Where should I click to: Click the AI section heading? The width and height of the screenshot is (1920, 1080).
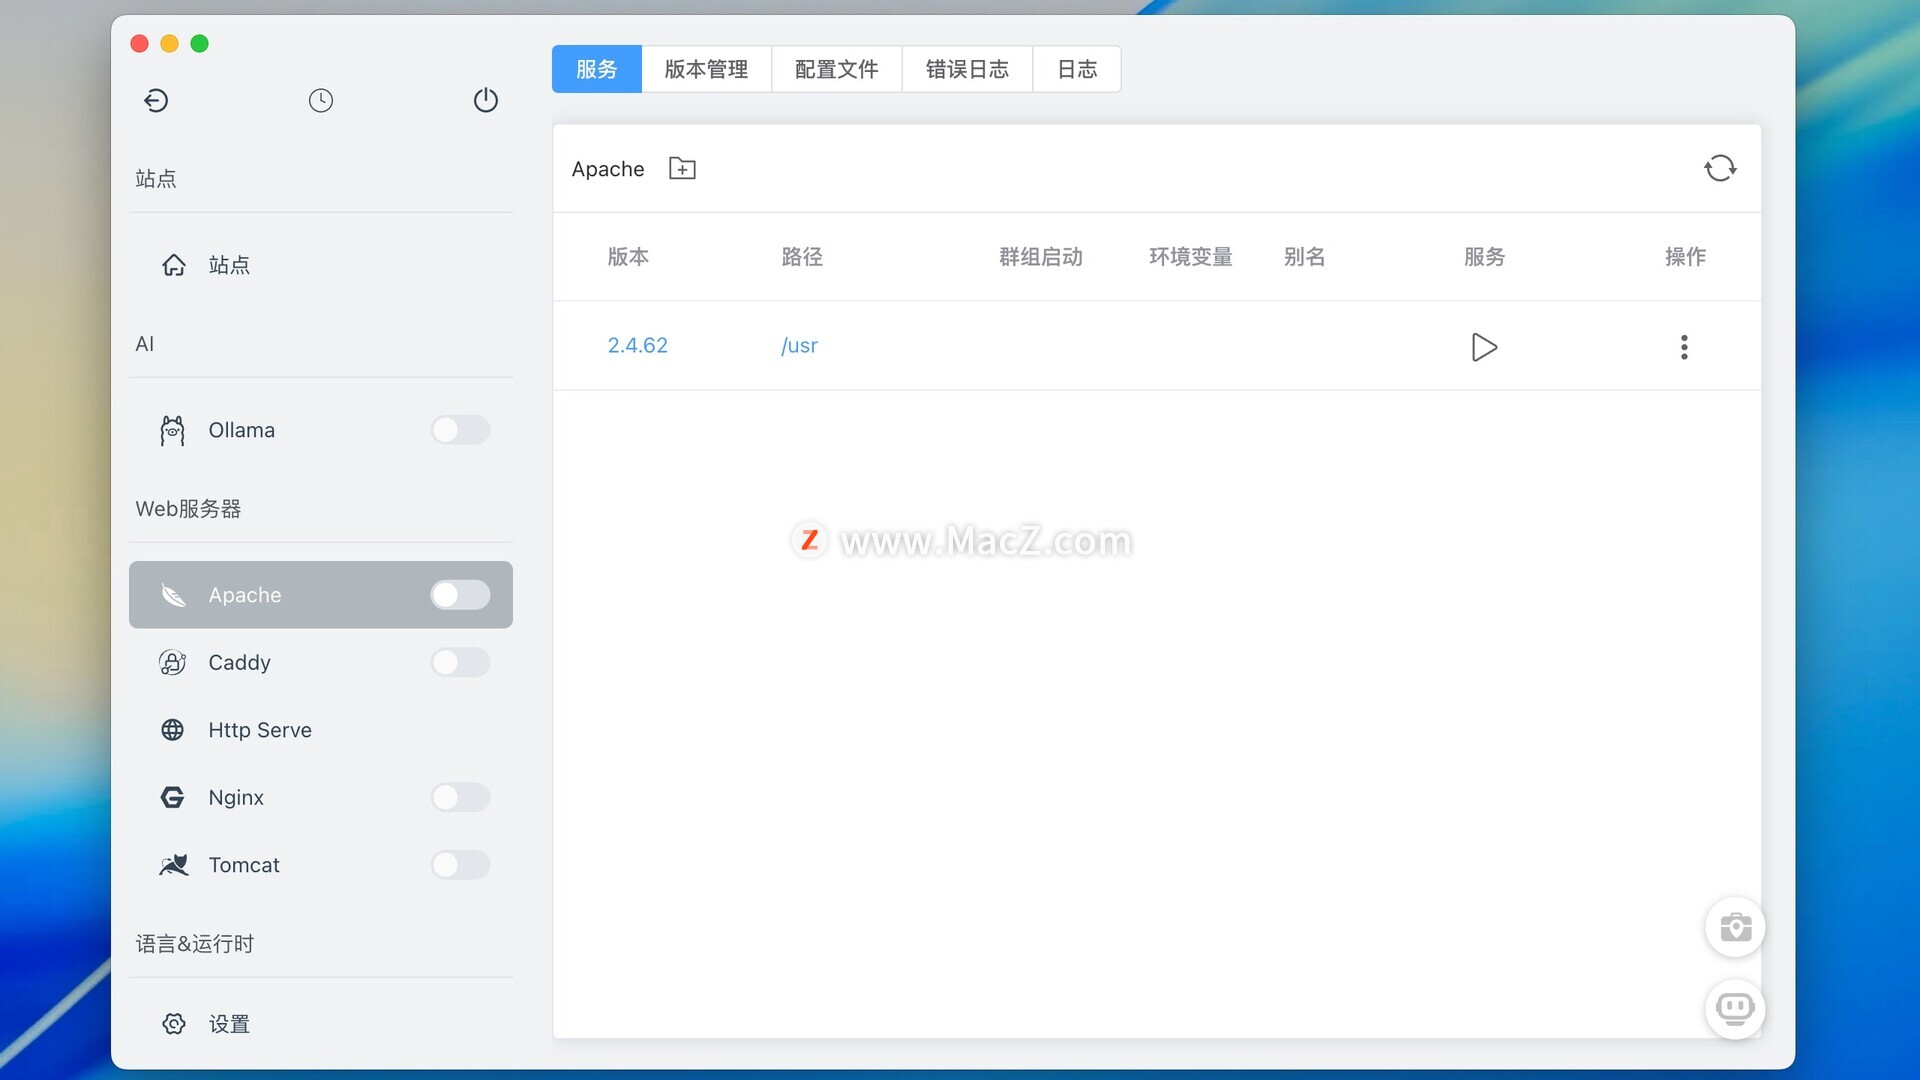pyautogui.click(x=145, y=344)
